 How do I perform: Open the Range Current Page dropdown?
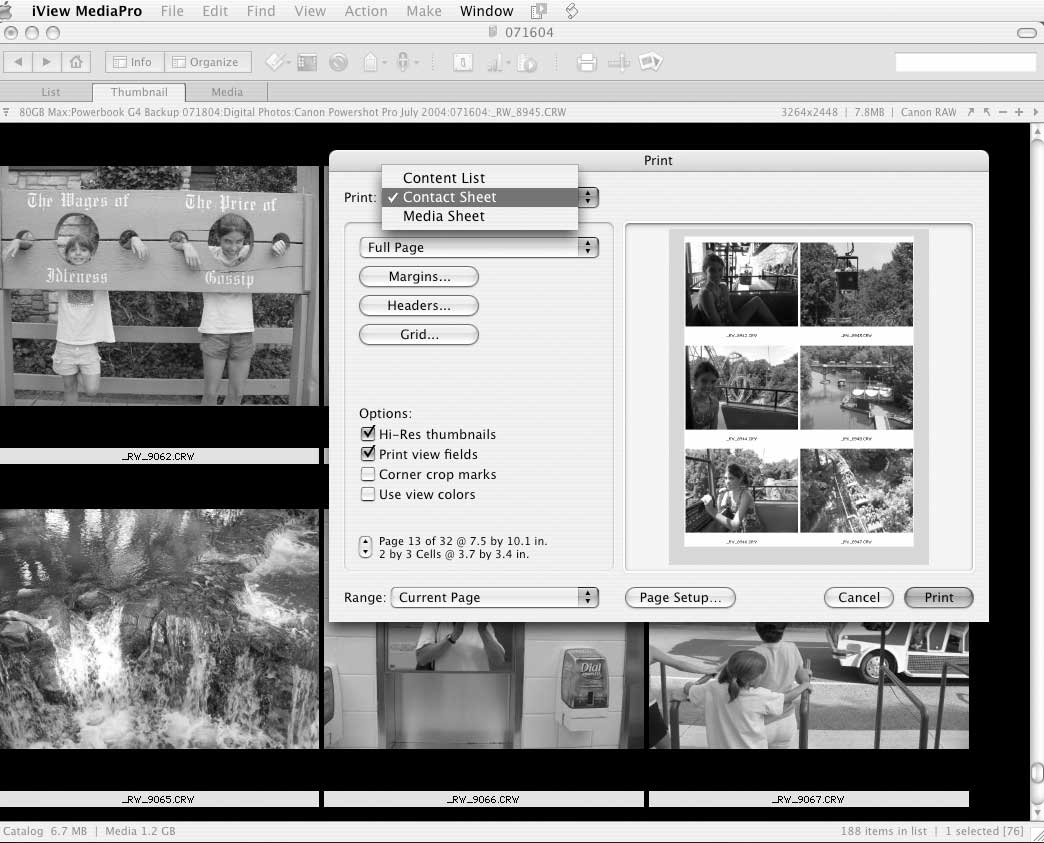tap(495, 597)
